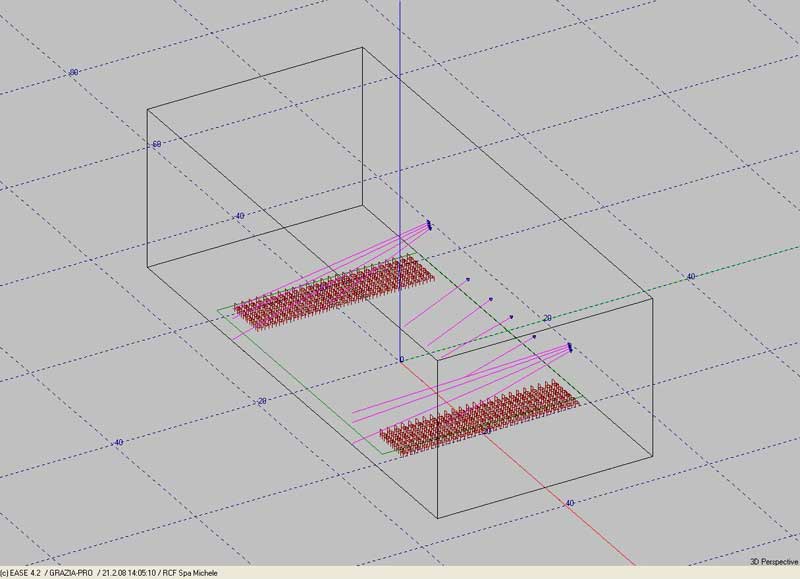800x579 pixels.
Task: Click the fourth small center loudspeaker
Action: pos(534,337)
